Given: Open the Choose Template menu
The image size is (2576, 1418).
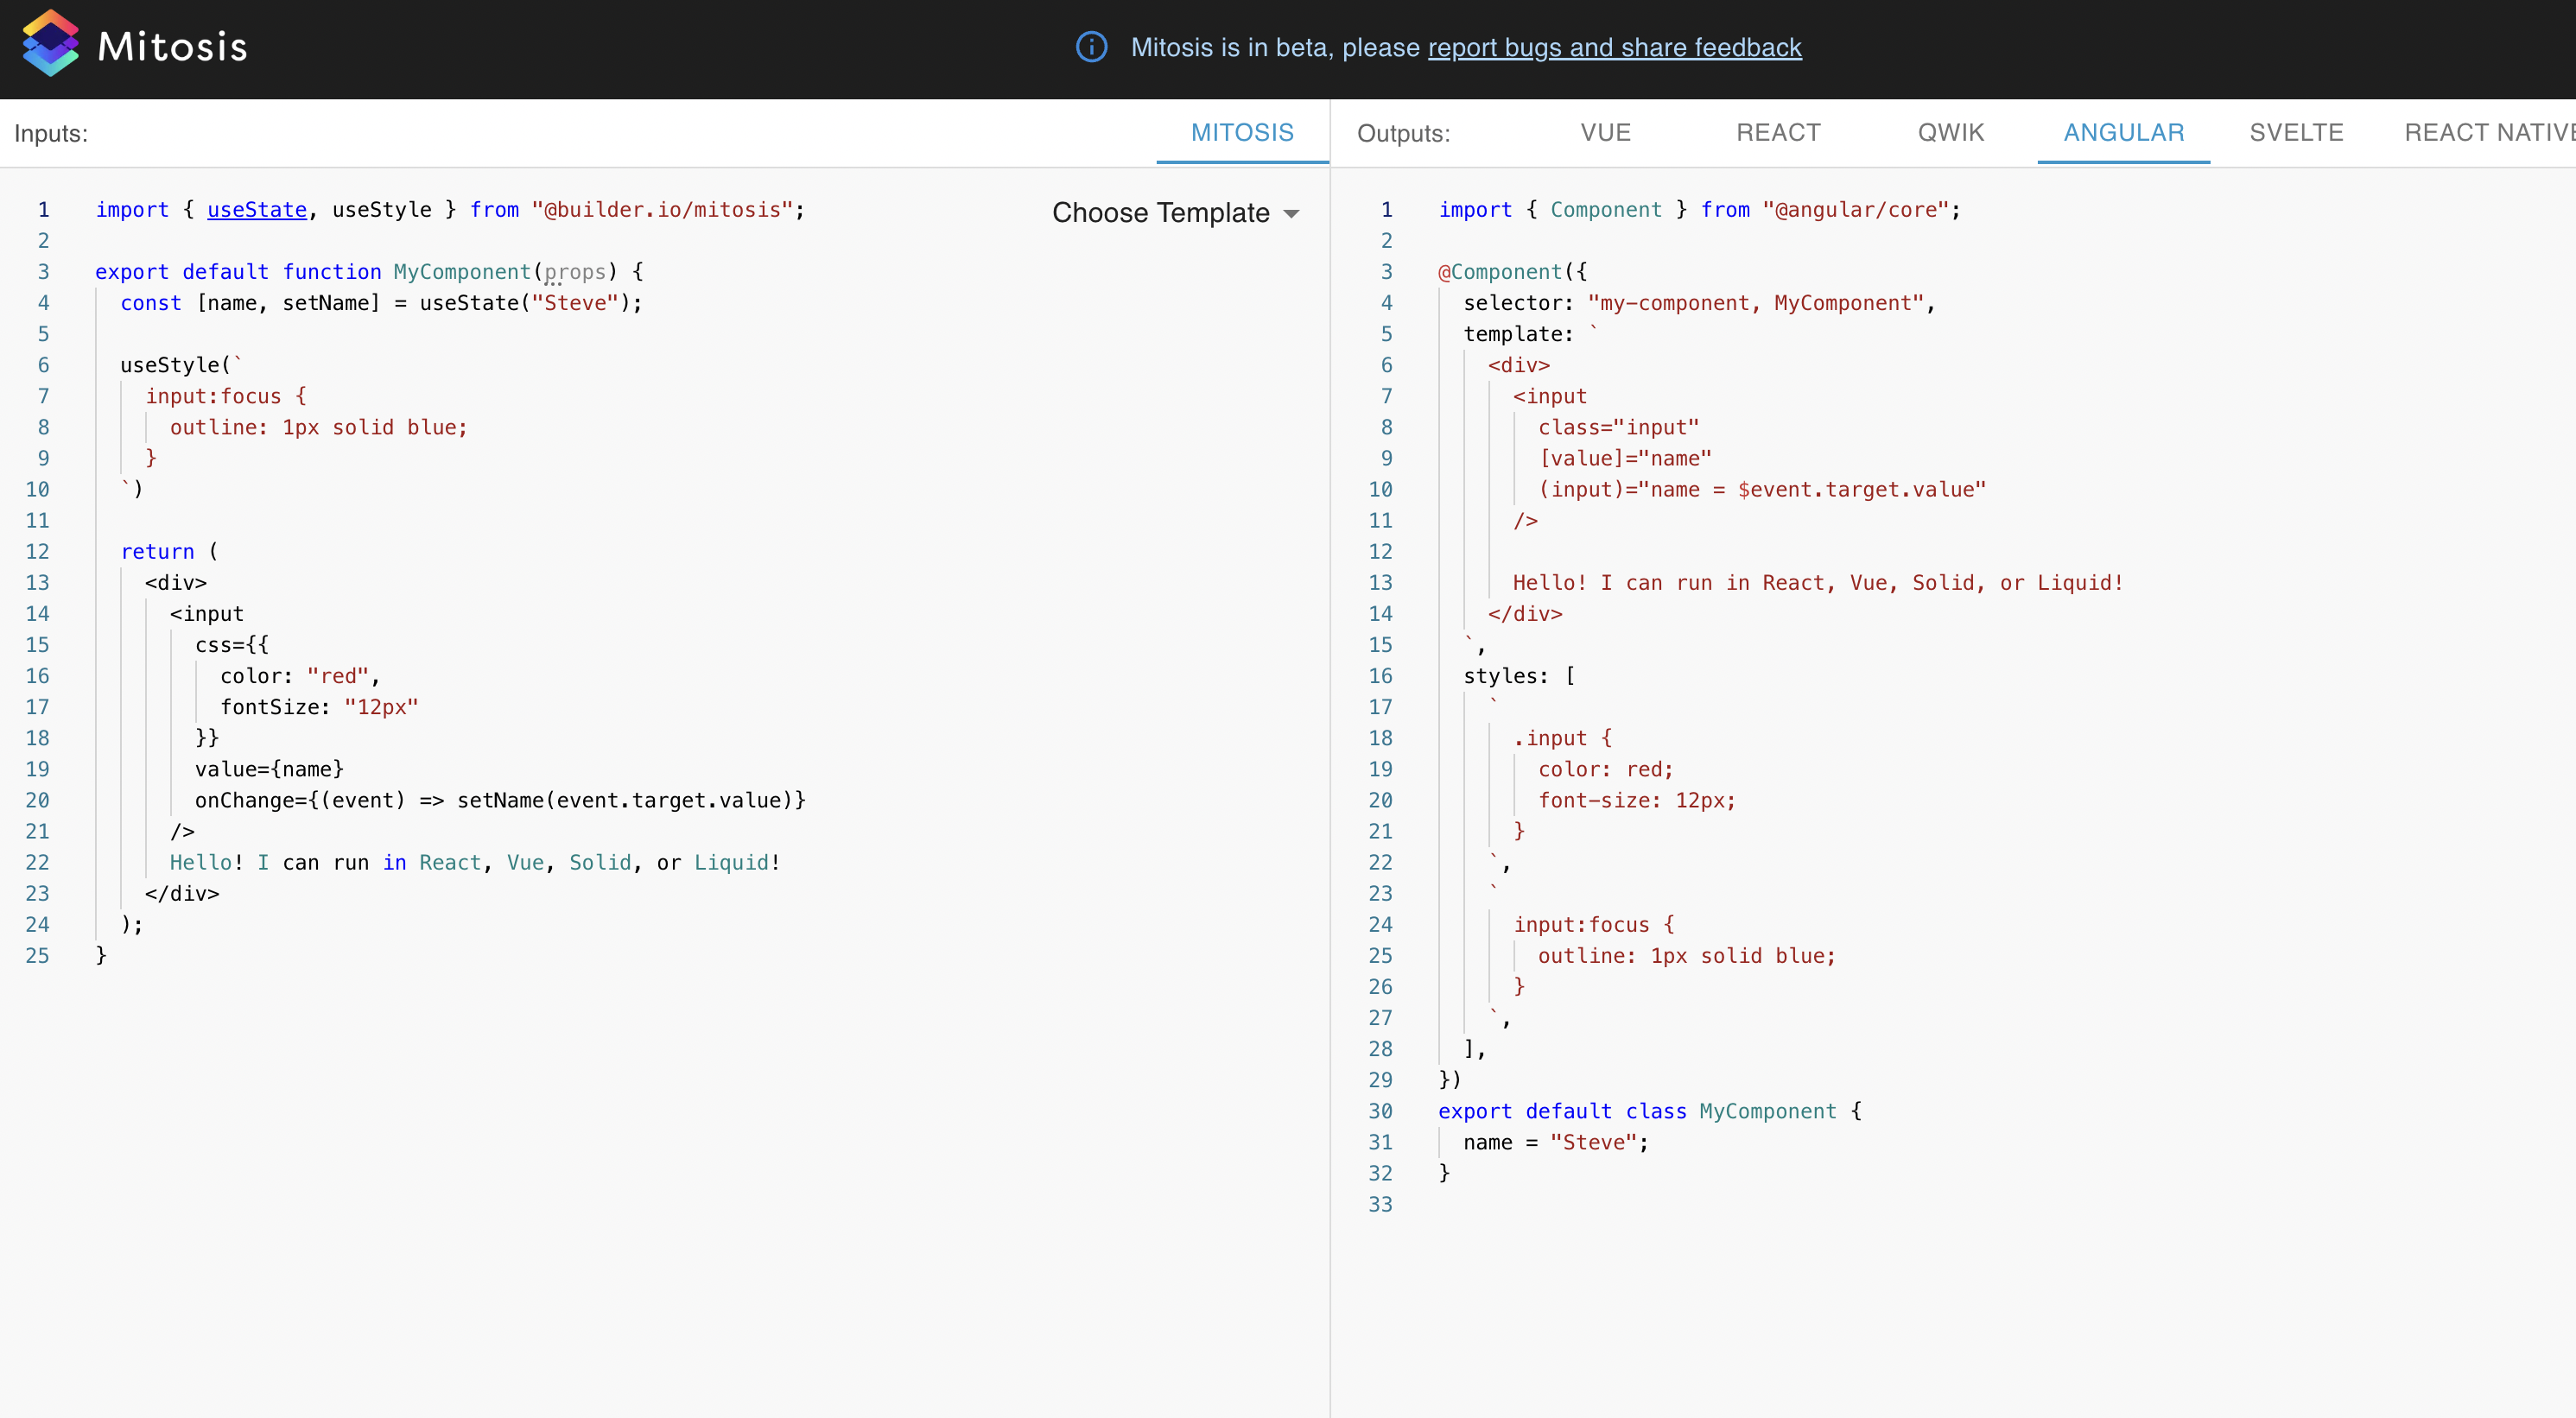Looking at the screenshot, I should (x=1160, y=212).
